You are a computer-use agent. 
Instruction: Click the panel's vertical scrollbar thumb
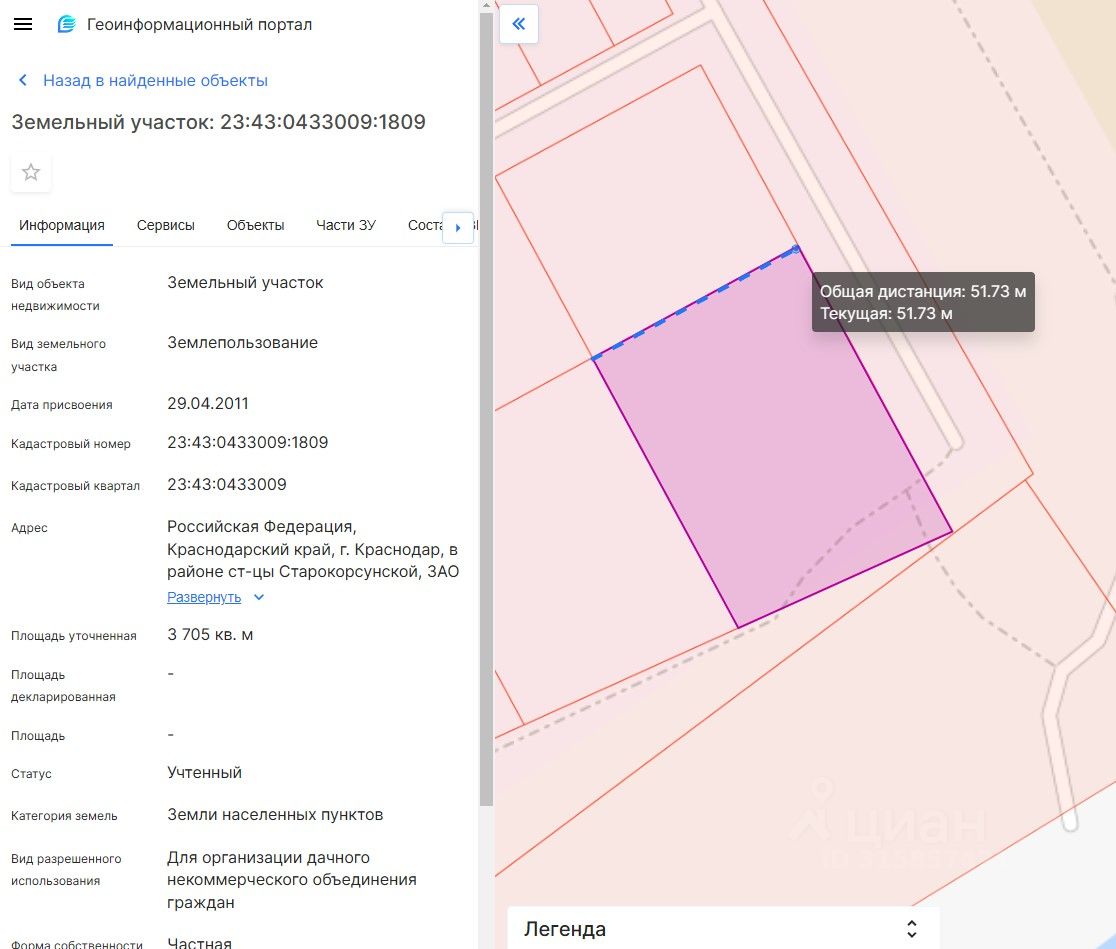486,409
